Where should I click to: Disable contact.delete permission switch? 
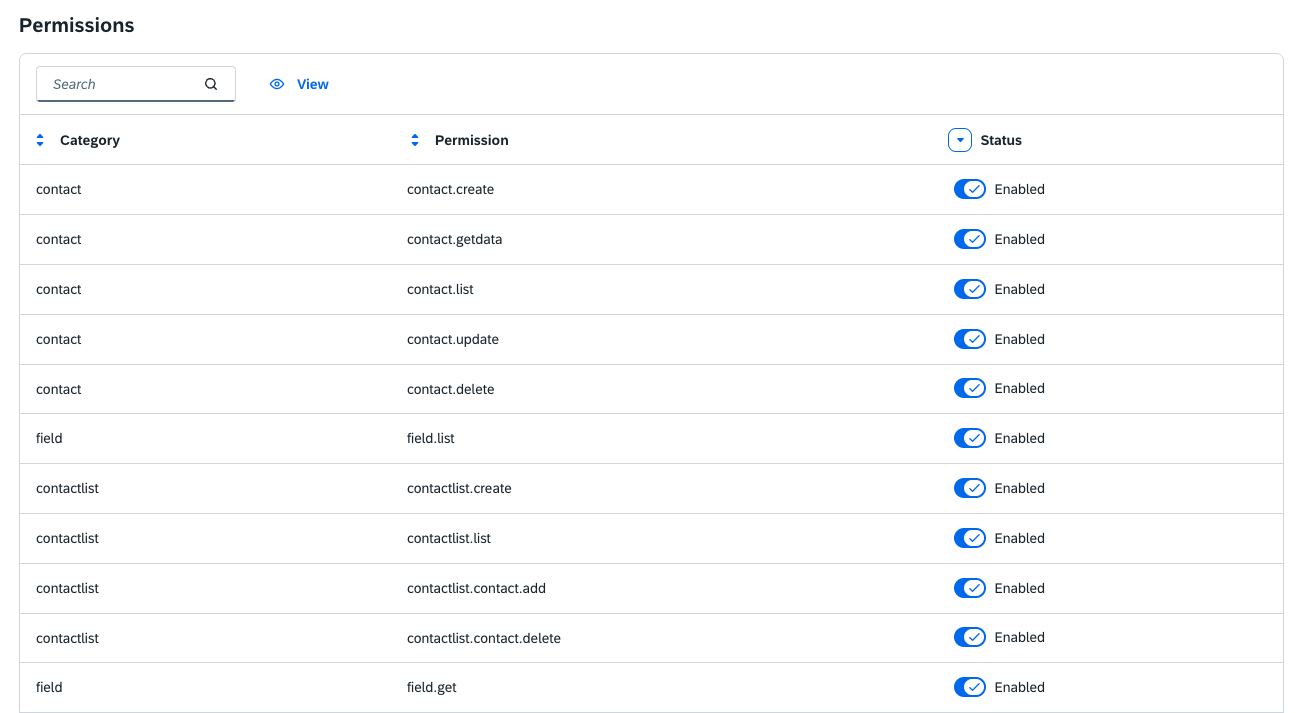969,388
